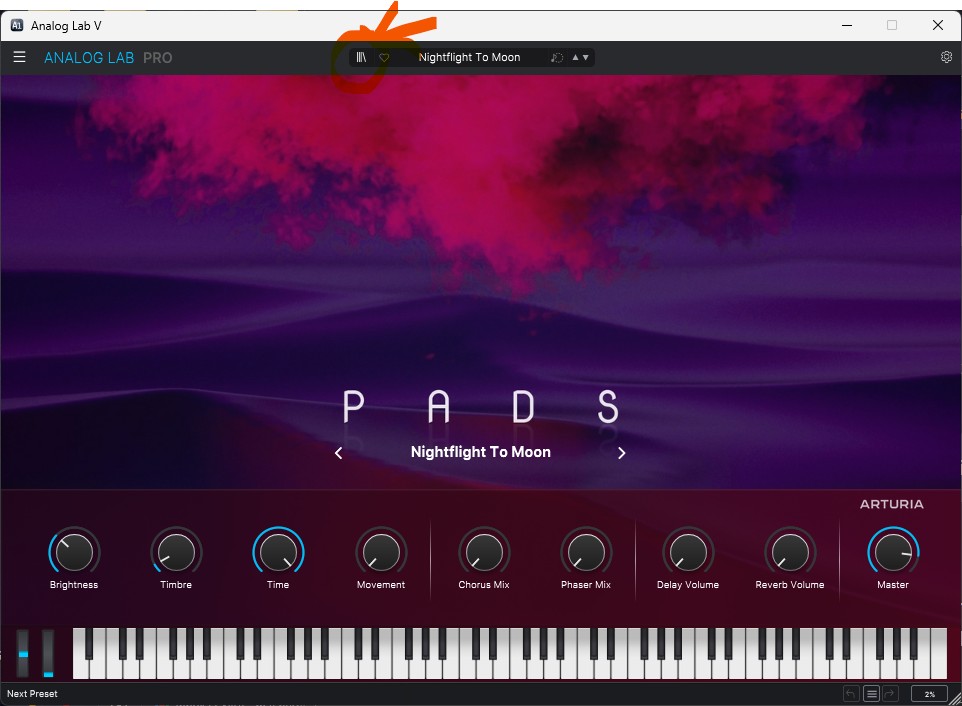Click the ARTURIA logo text
Viewport: 962px width, 706px height.
click(891, 504)
